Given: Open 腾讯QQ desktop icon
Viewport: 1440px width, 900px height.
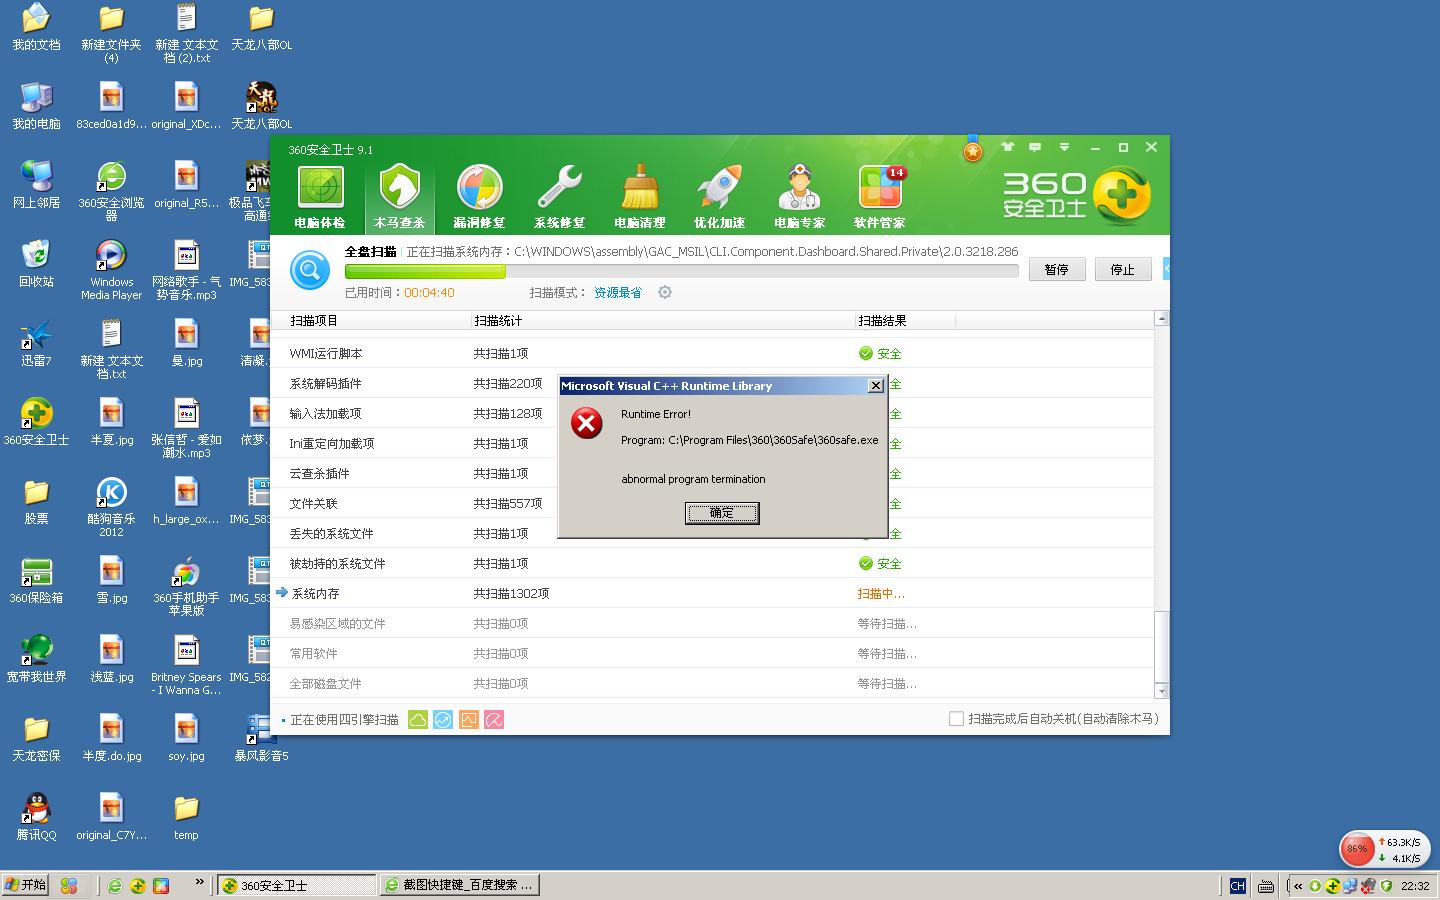Looking at the screenshot, I should [36, 816].
